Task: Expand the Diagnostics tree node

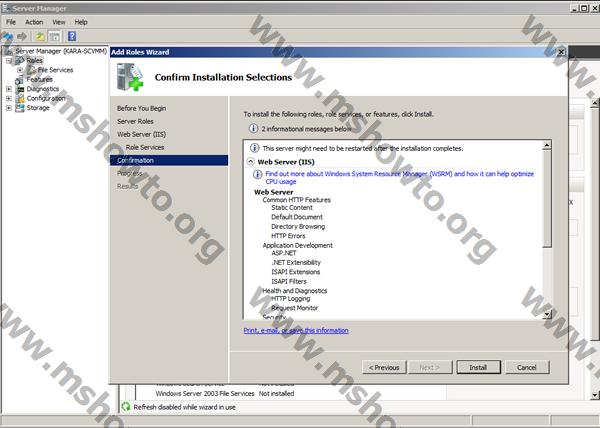Action: [9, 89]
